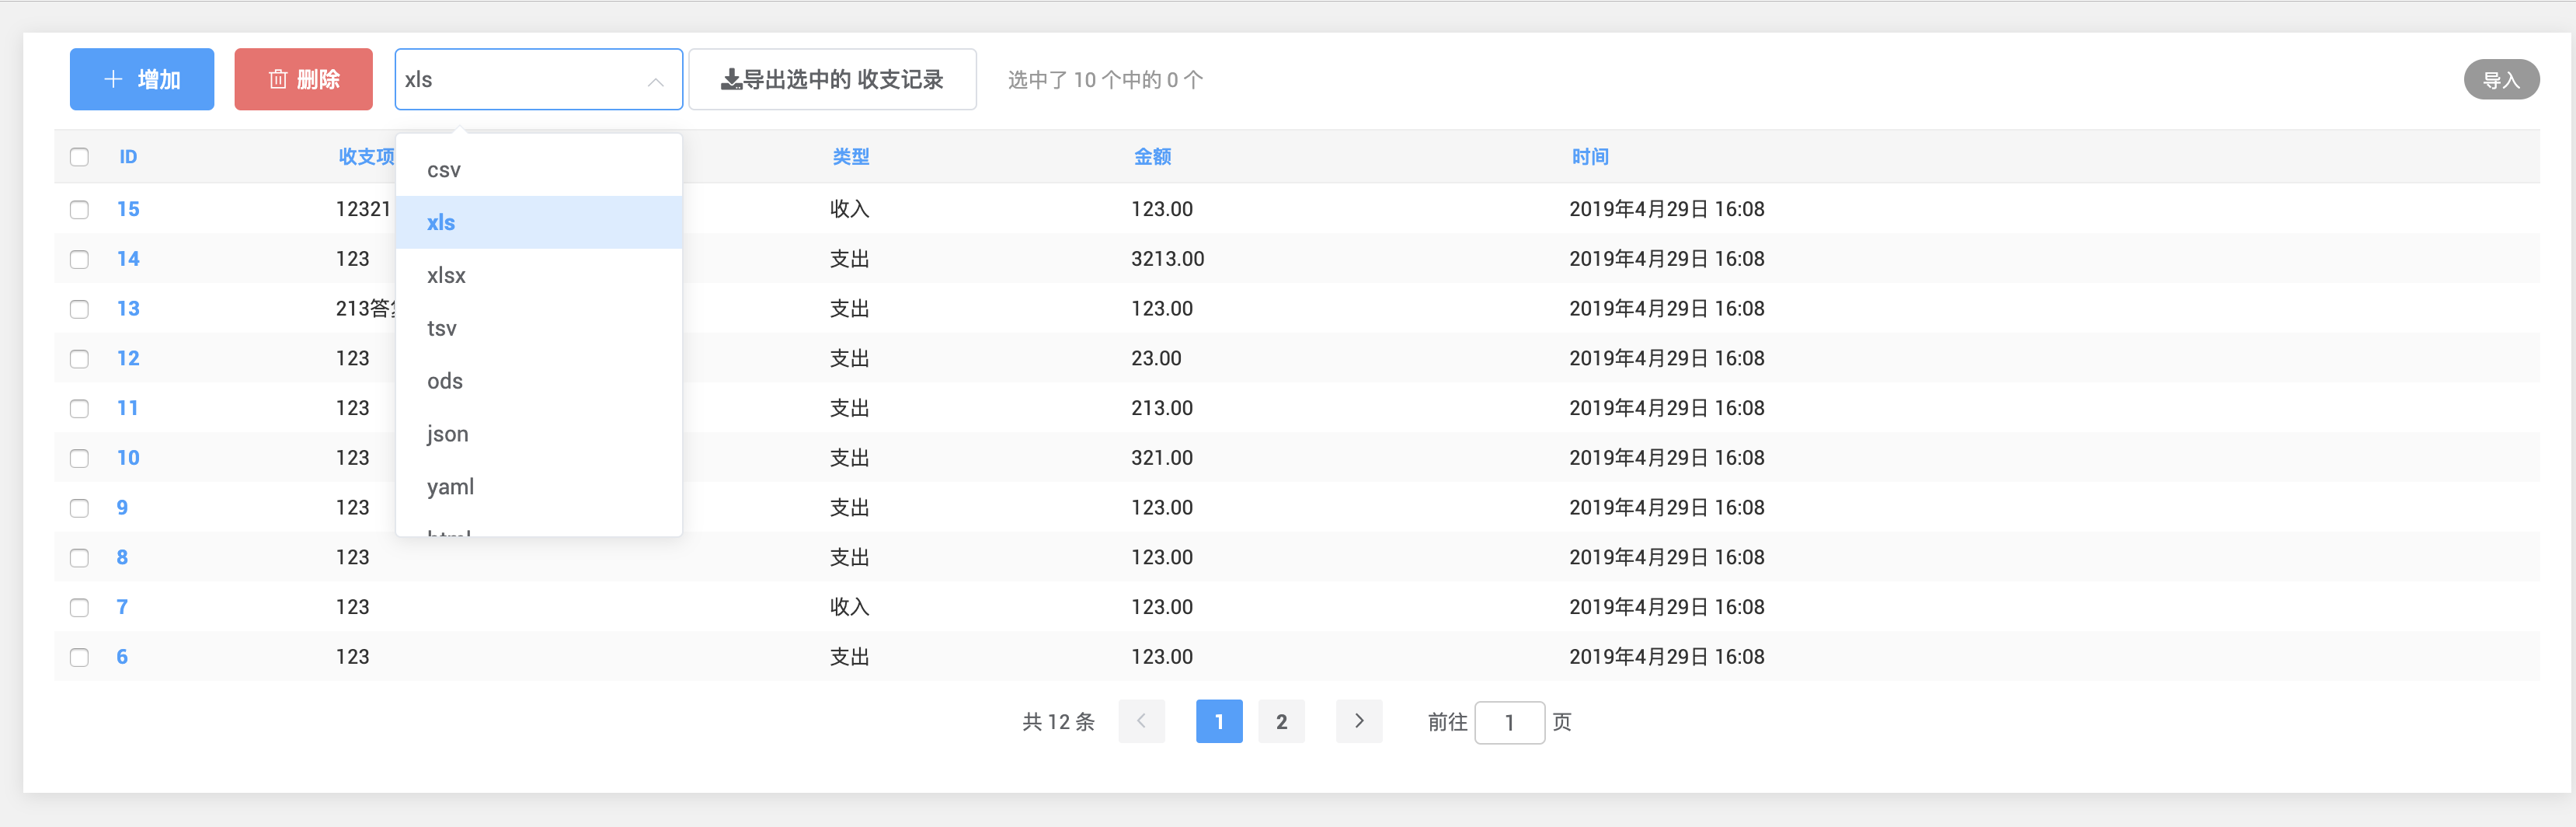
Task: Click the 导出选中的 收支记录 button
Action: click(x=833, y=79)
